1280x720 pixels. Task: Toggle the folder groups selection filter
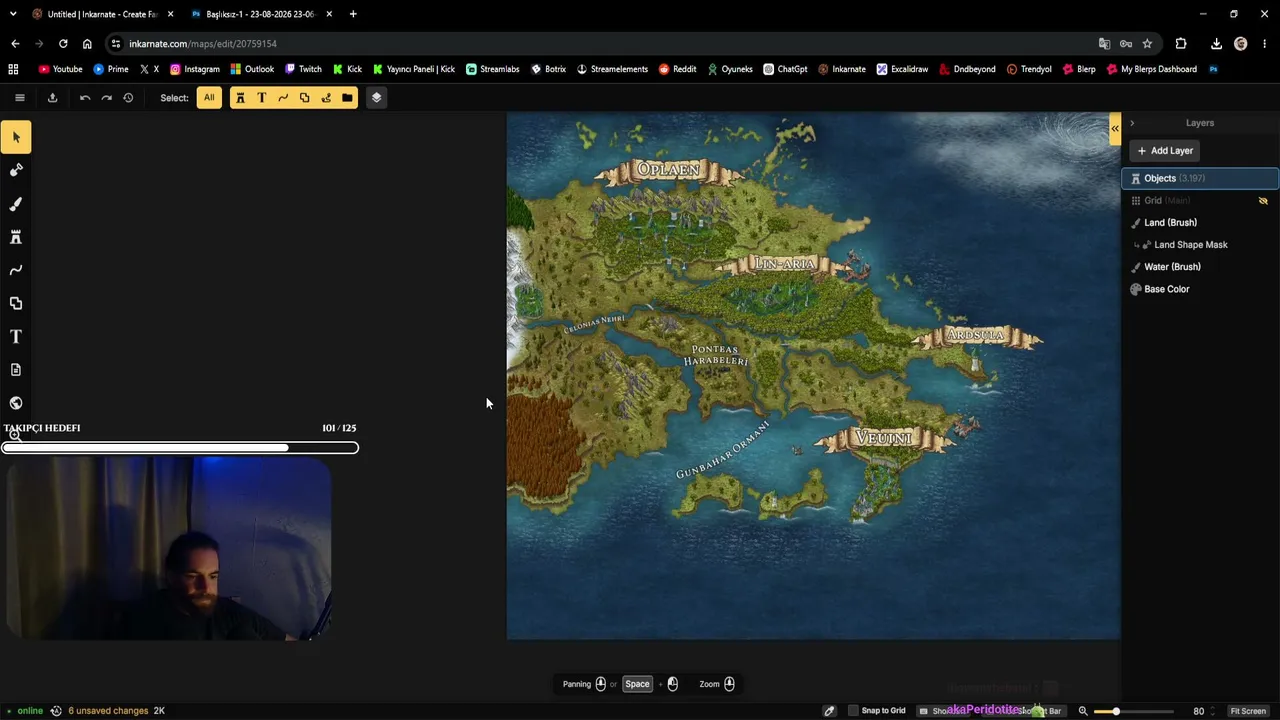347,97
